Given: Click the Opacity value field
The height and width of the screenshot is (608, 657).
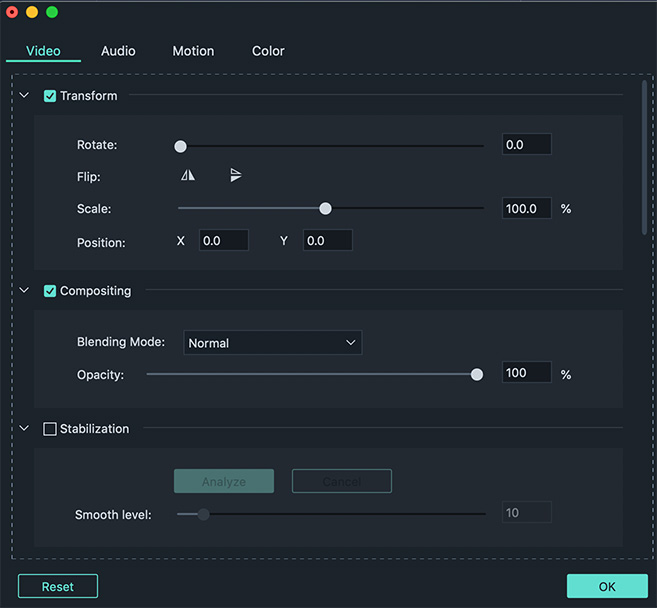Looking at the screenshot, I should click(527, 372).
